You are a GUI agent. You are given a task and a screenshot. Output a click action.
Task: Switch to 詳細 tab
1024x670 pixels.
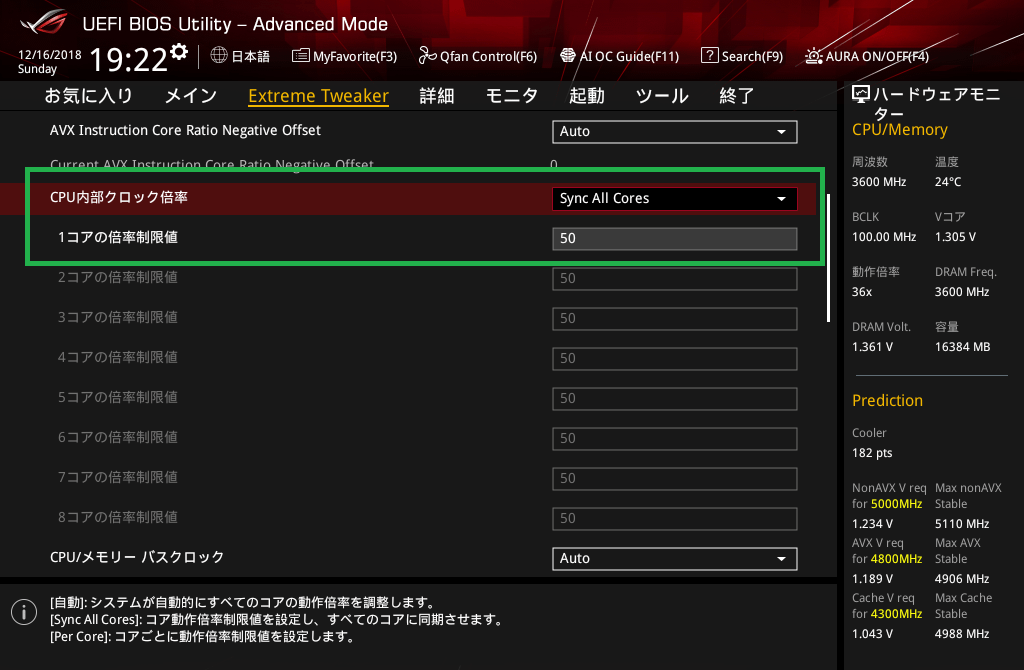pyautogui.click(x=436, y=96)
